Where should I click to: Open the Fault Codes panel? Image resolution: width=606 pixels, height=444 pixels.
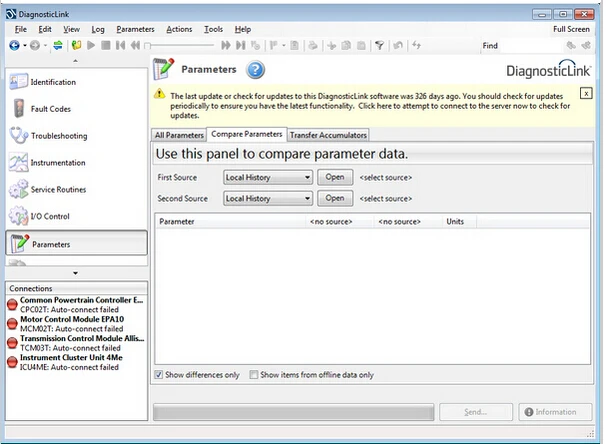click(77, 109)
